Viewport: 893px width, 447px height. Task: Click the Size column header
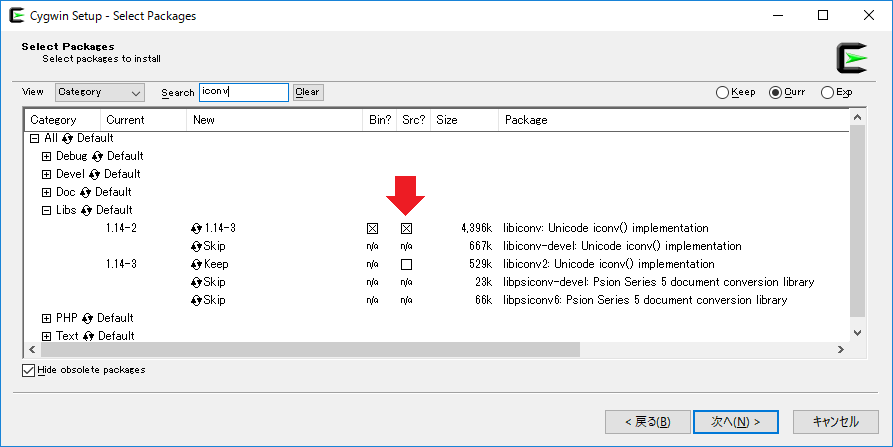pyautogui.click(x=464, y=120)
